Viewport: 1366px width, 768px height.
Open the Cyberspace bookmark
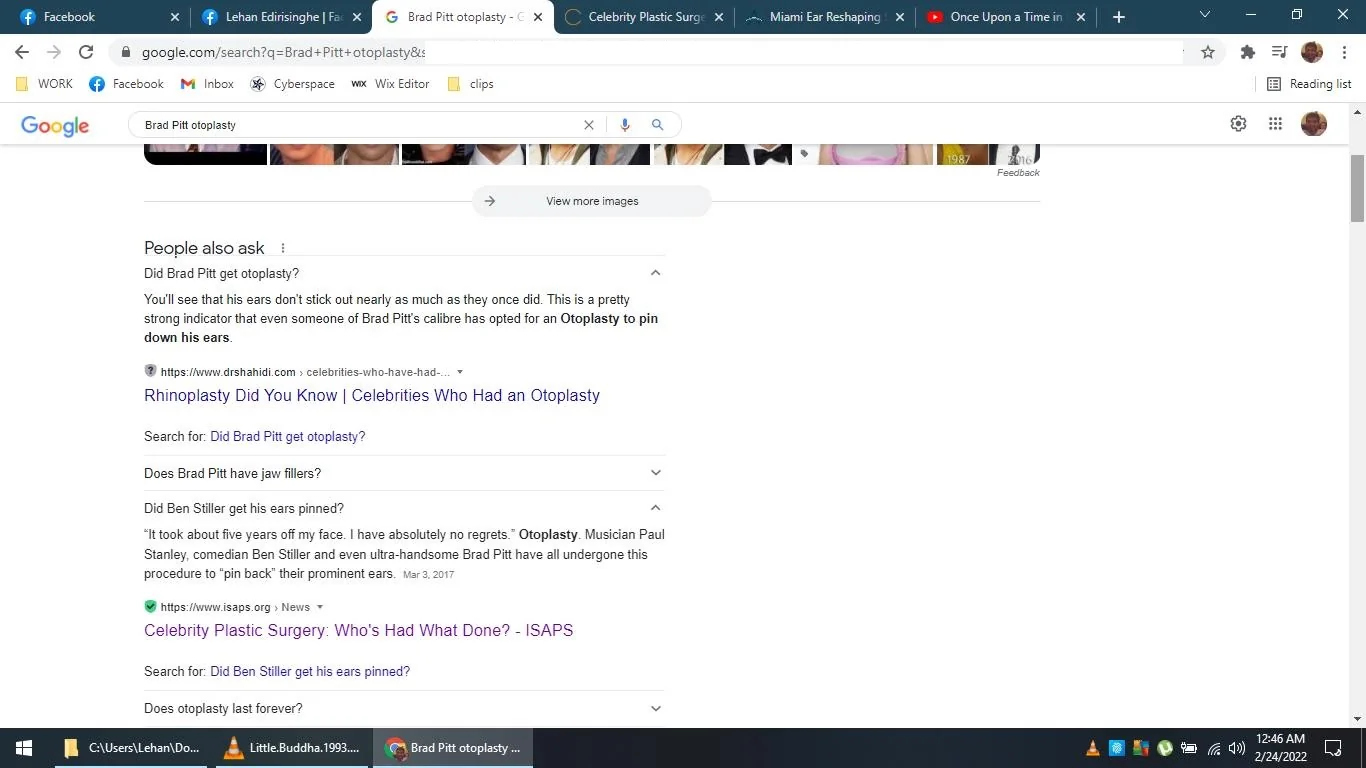292,84
